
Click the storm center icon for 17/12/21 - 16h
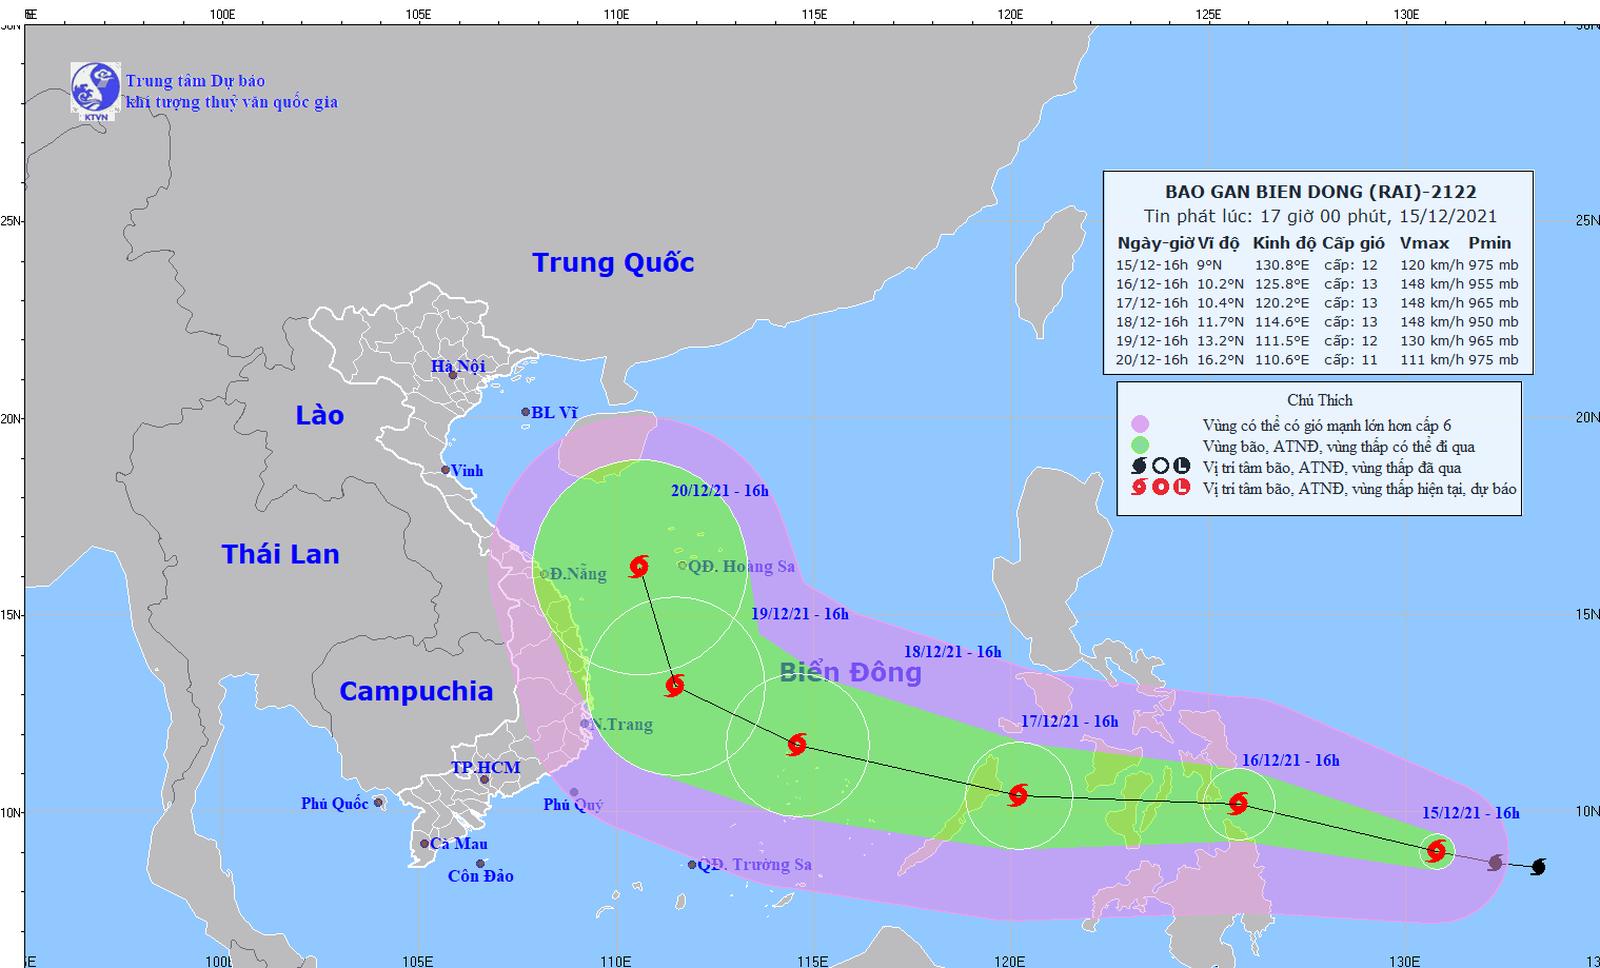[1018, 795]
